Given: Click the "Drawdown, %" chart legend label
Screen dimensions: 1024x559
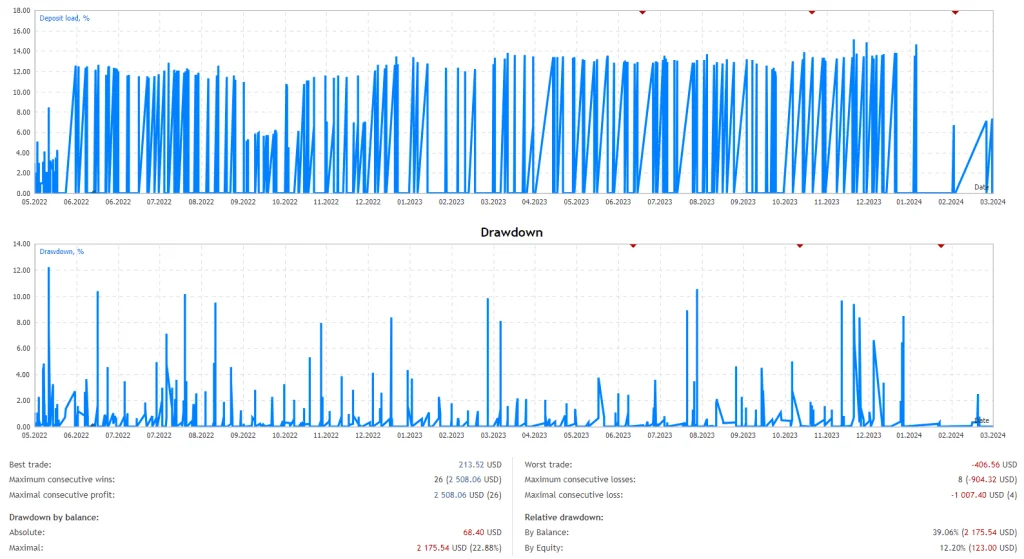Looking at the screenshot, I should click(x=62, y=251).
